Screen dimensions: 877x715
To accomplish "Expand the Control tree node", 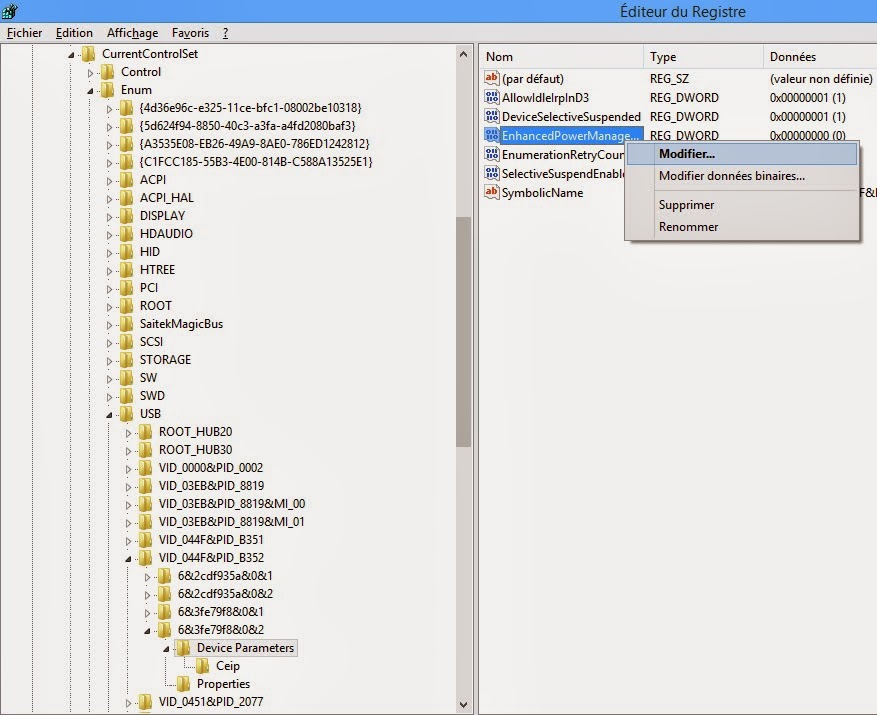I will (x=90, y=73).
